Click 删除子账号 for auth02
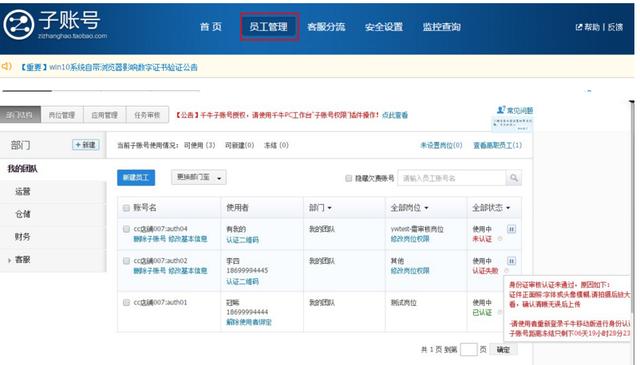Image resolution: width=640 pixels, height=365 pixels. coord(149,271)
